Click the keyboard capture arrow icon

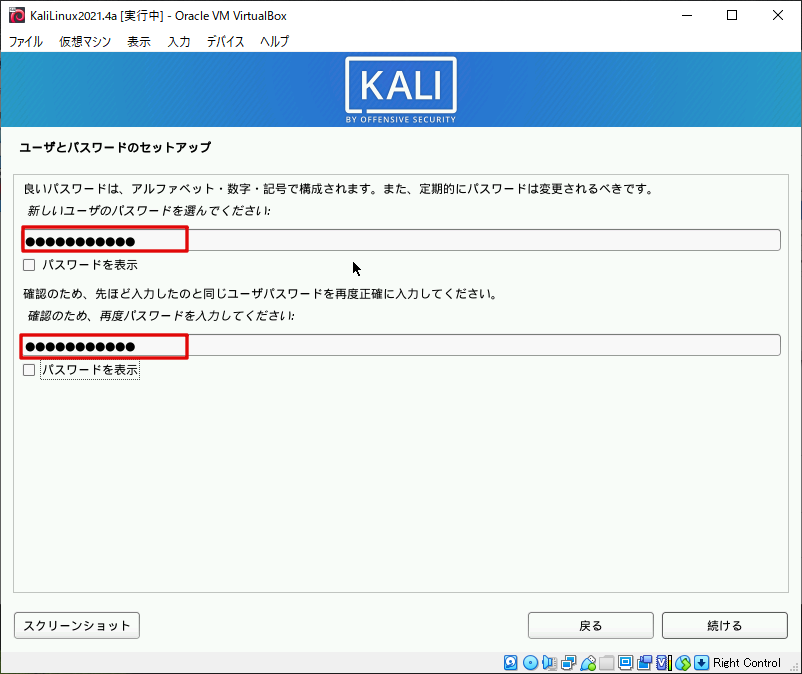pyautogui.click(x=702, y=663)
